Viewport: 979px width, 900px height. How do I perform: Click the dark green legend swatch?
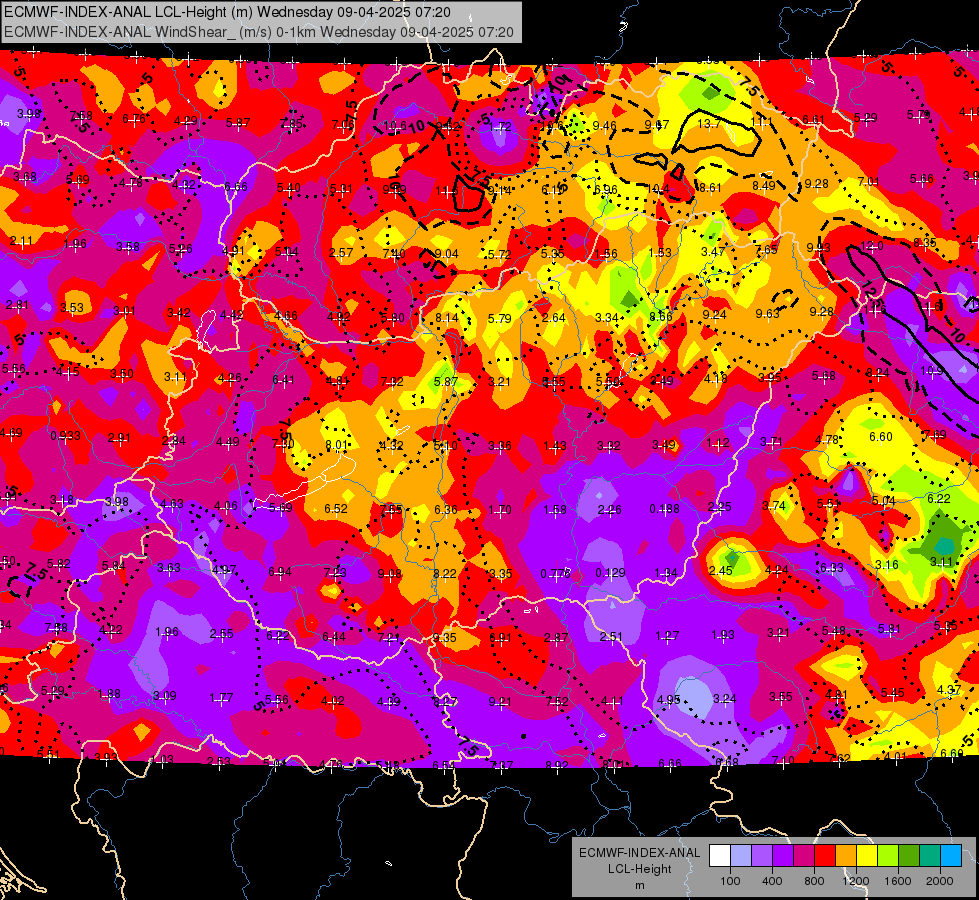click(909, 856)
